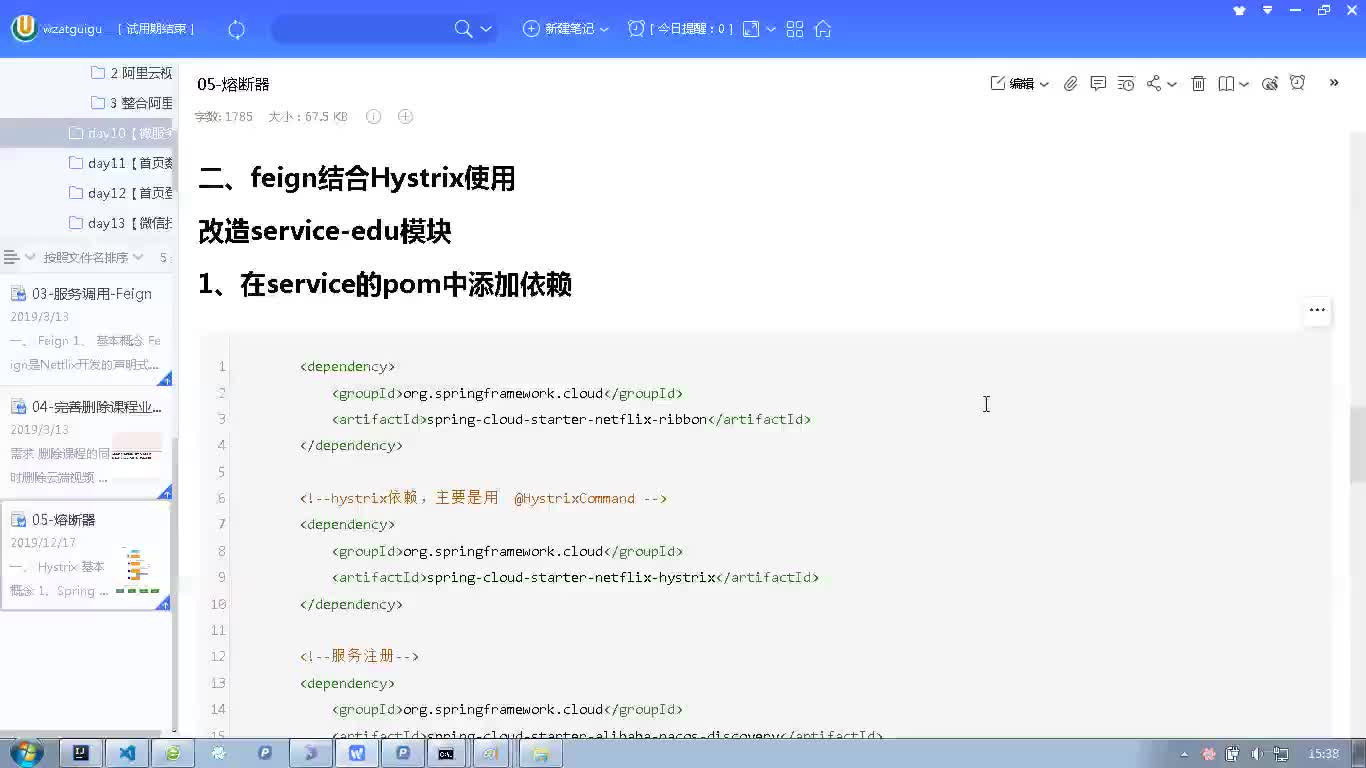Click the 服务注册 comment line
This screenshot has width=1366, height=768.
click(x=359, y=657)
